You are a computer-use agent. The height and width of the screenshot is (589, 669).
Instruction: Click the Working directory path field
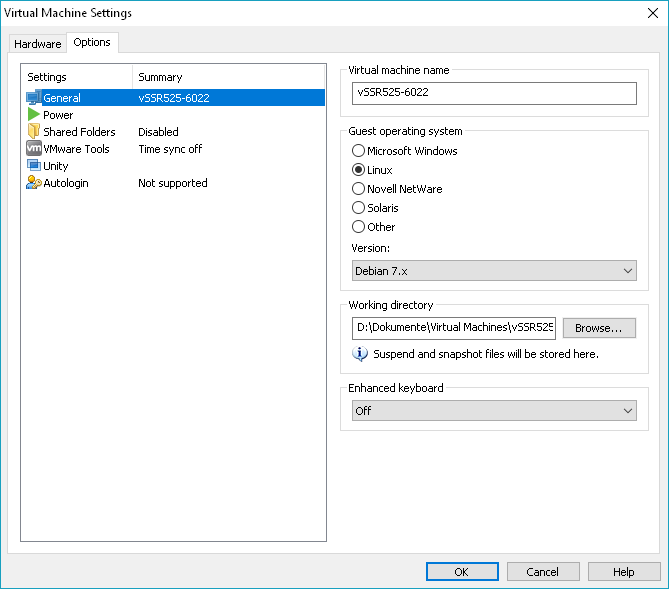(454, 328)
